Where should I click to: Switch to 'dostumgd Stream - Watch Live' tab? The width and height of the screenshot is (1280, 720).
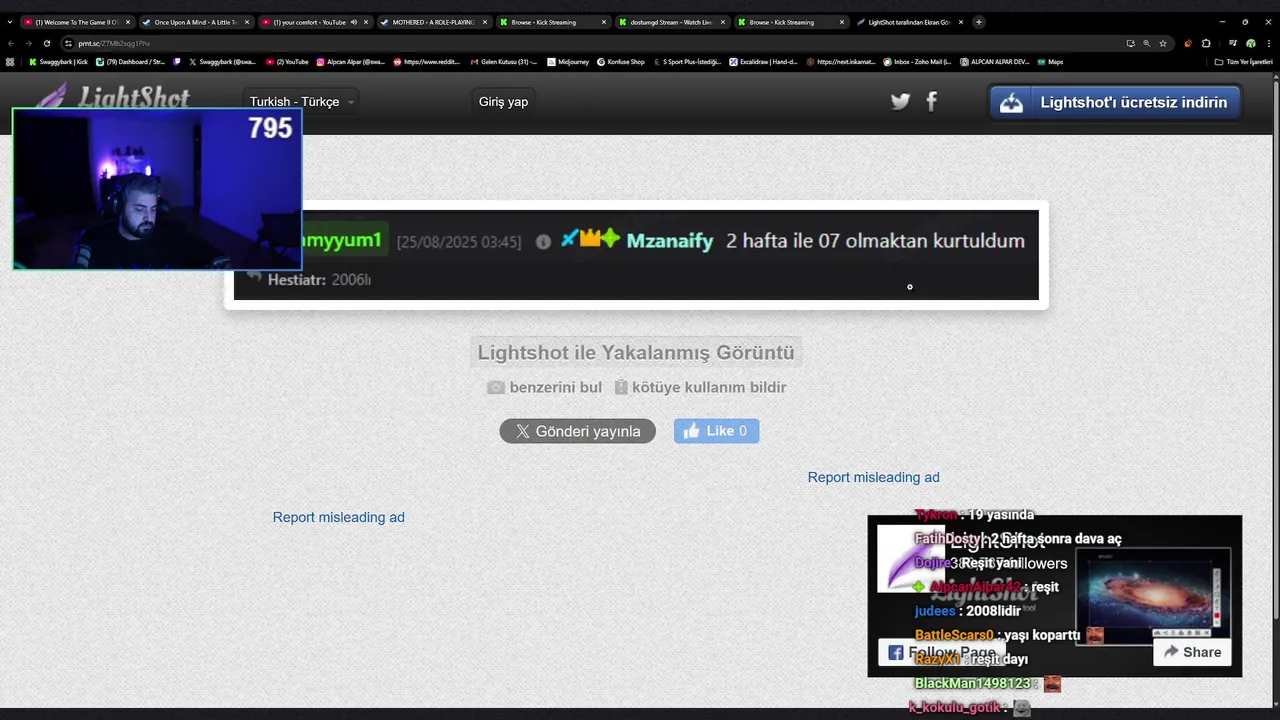coord(672,22)
